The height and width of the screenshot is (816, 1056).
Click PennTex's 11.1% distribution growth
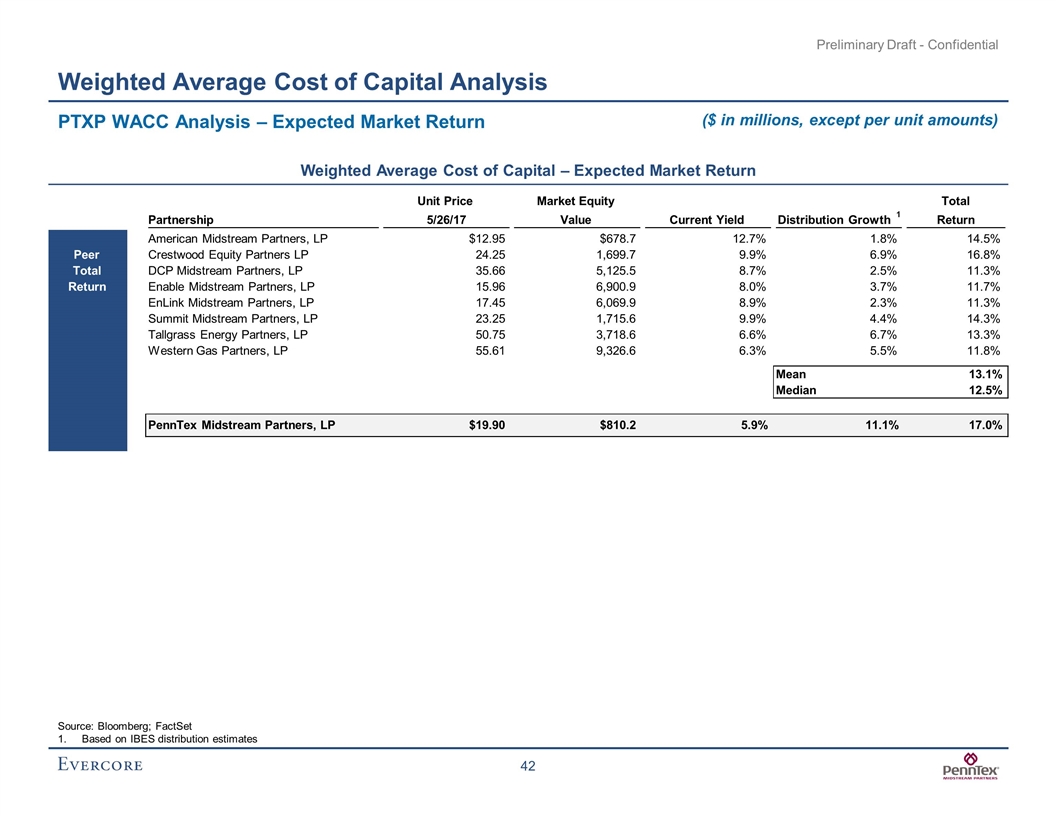coord(882,425)
